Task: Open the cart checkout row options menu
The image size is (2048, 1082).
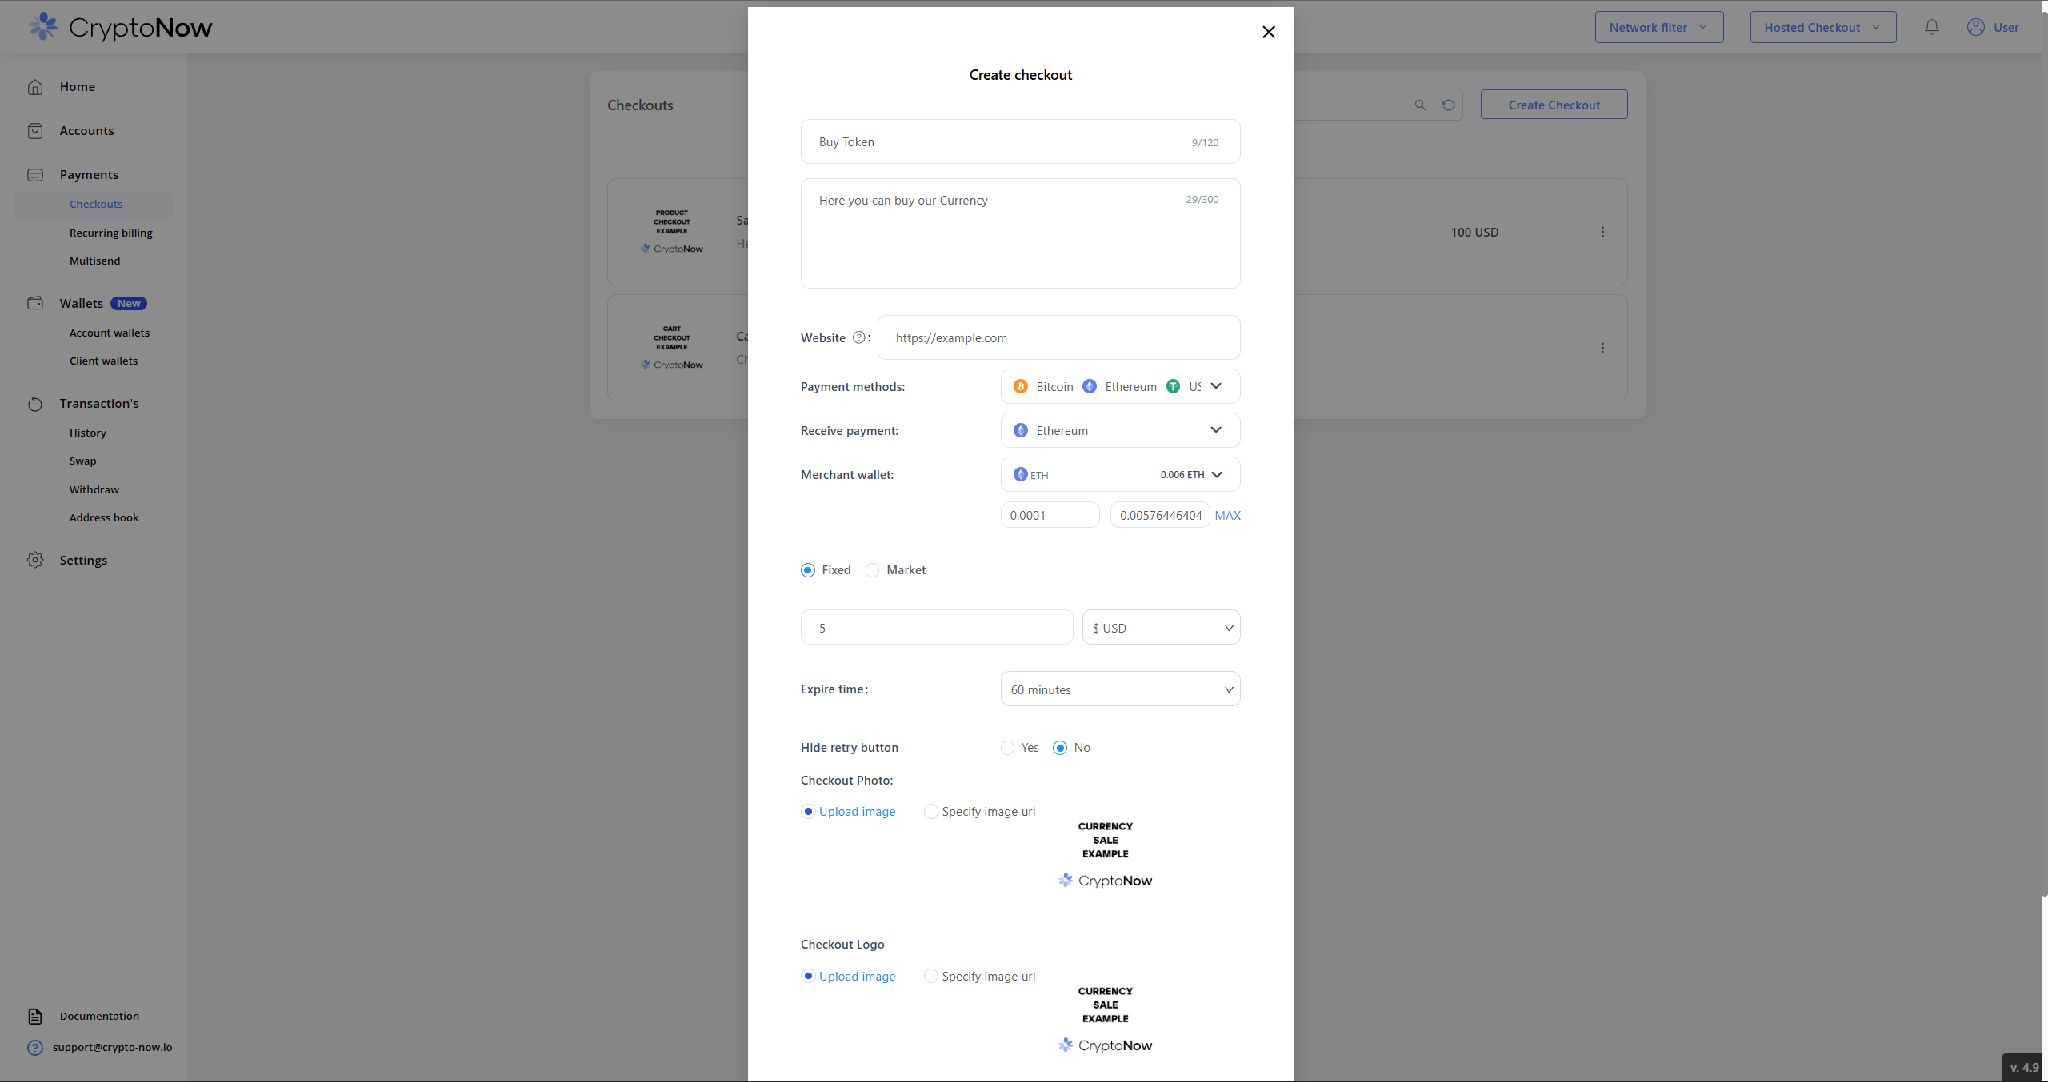Action: tap(1602, 348)
